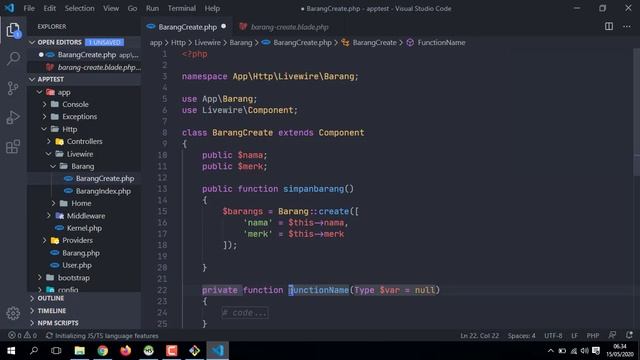Screen dimensions: 640x360
Task: Open the Extensions view icon
Action: point(13,147)
